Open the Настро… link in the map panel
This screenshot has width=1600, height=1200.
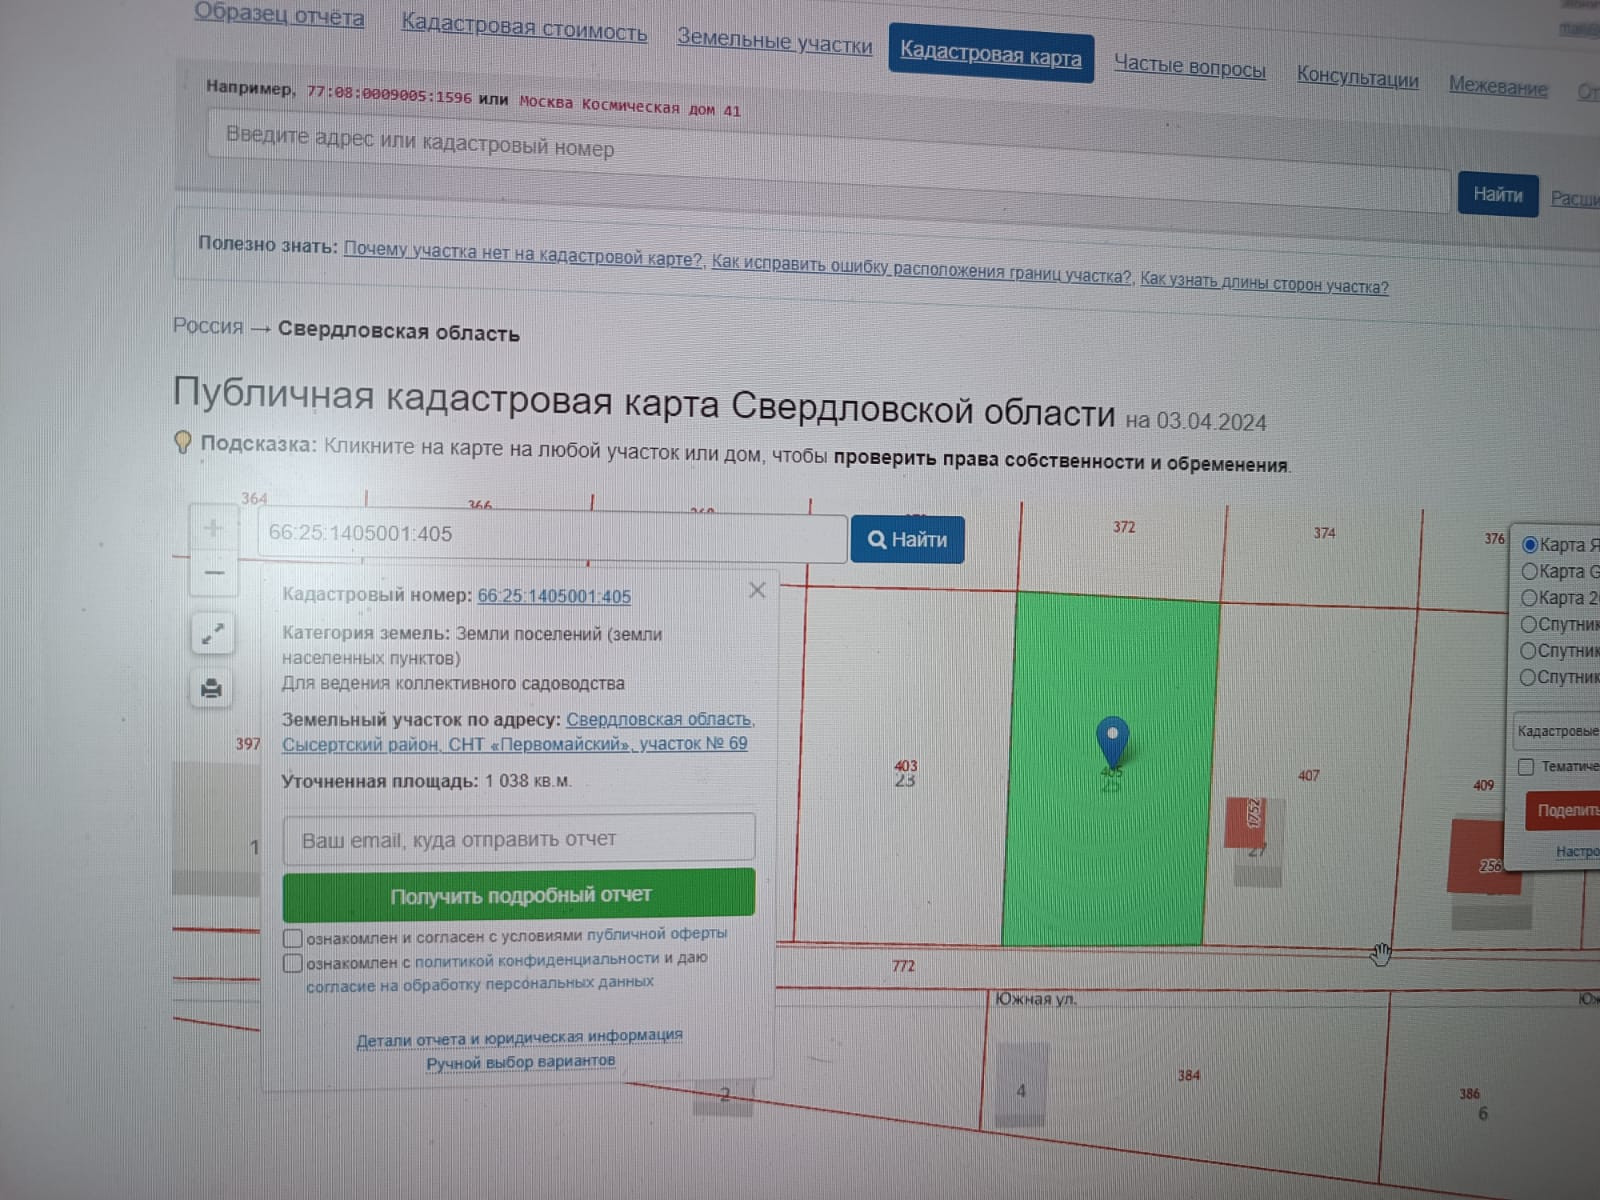pyautogui.click(x=1577, y=852)
